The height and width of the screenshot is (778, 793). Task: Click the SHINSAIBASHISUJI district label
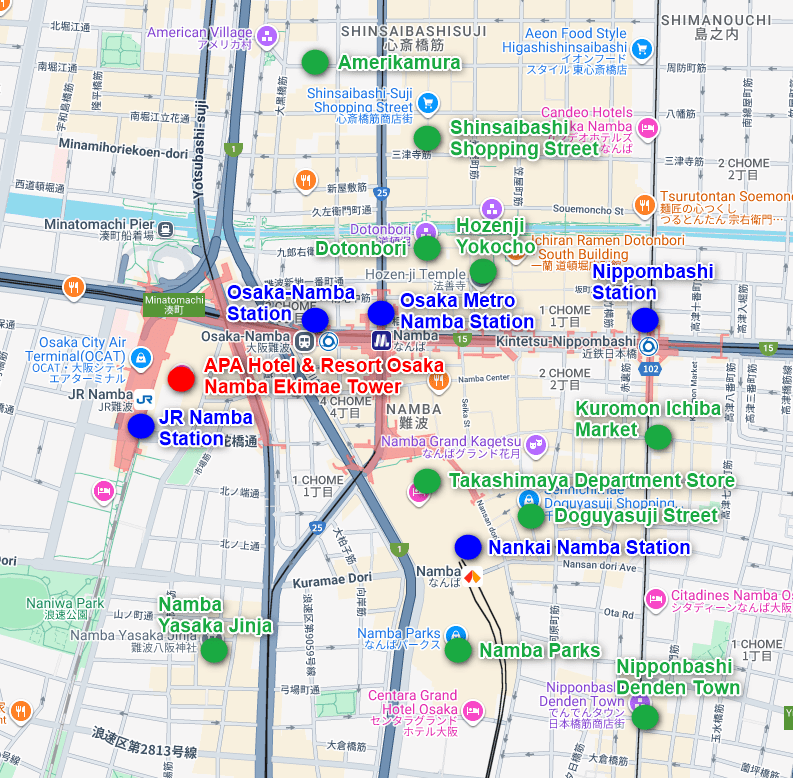tap(414, 31)
